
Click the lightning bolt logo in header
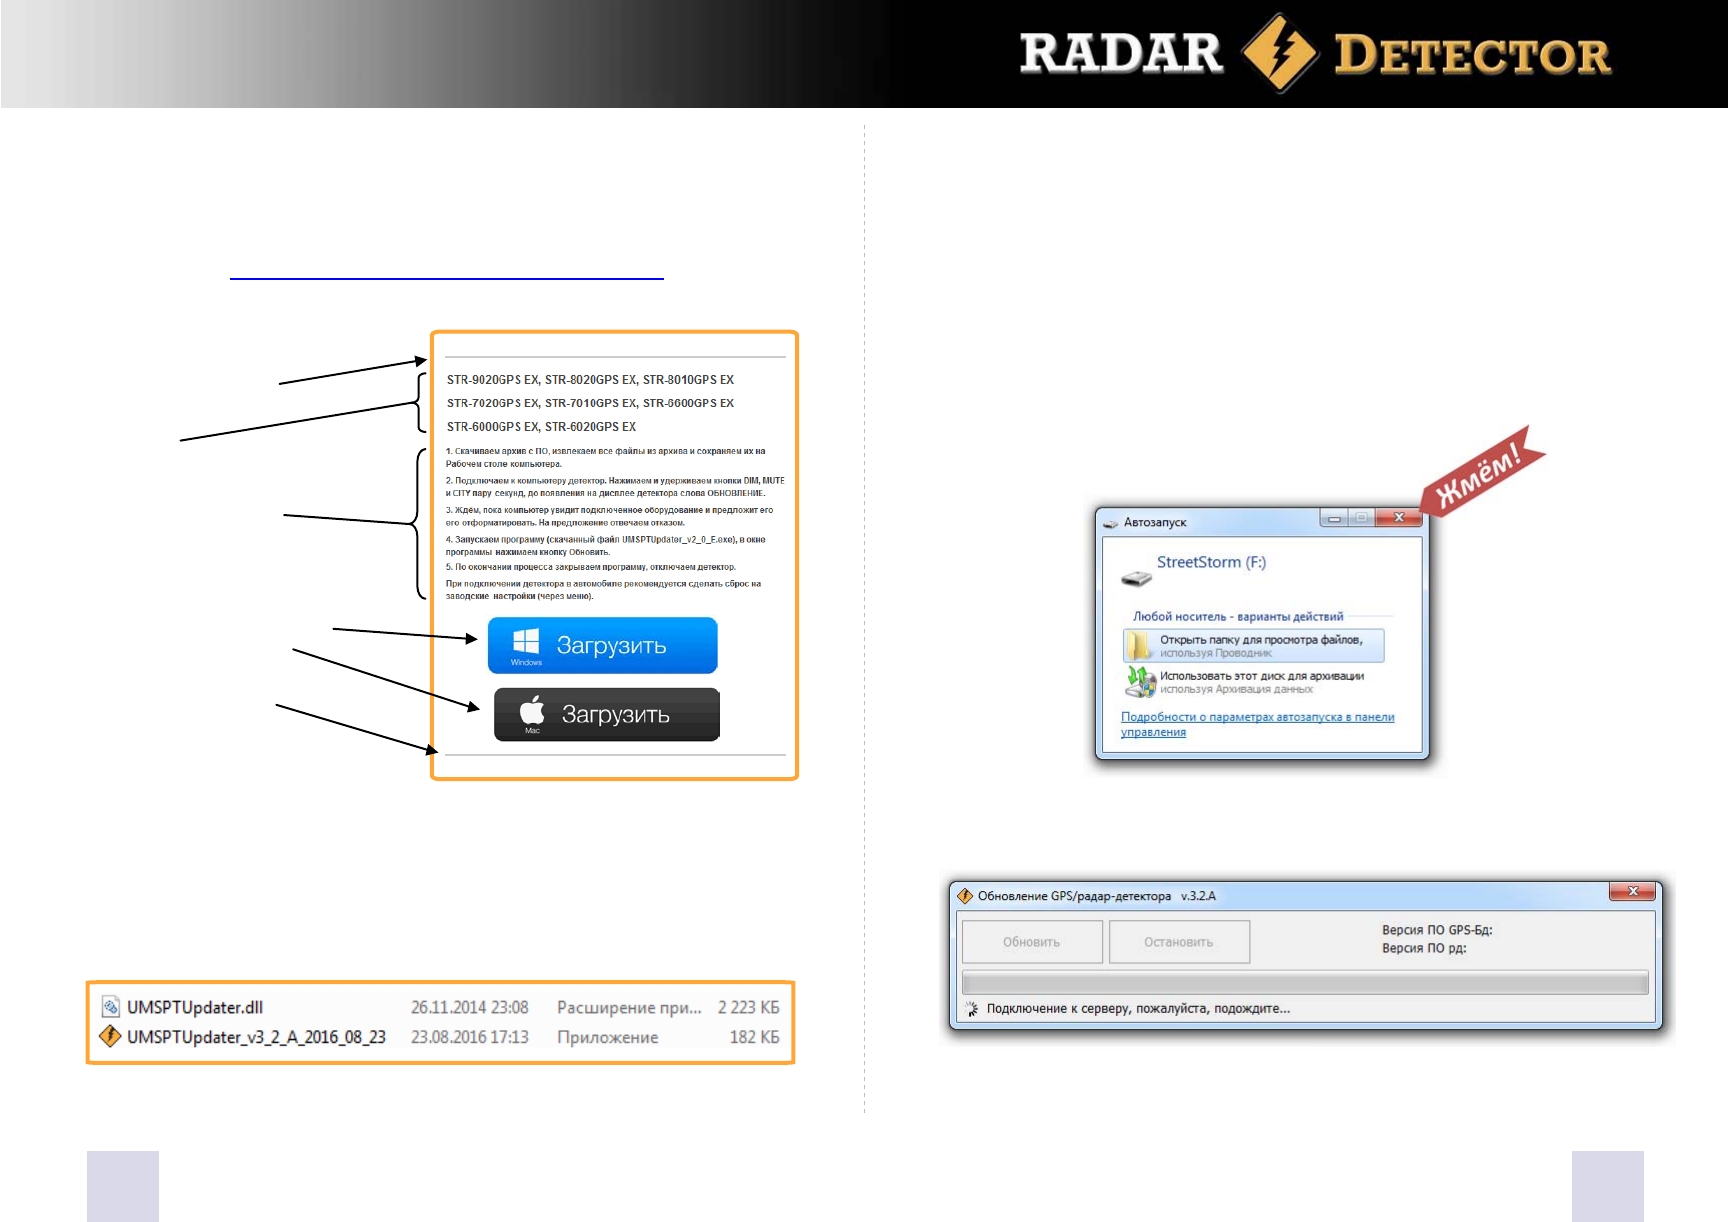(x=1279, y=53)
